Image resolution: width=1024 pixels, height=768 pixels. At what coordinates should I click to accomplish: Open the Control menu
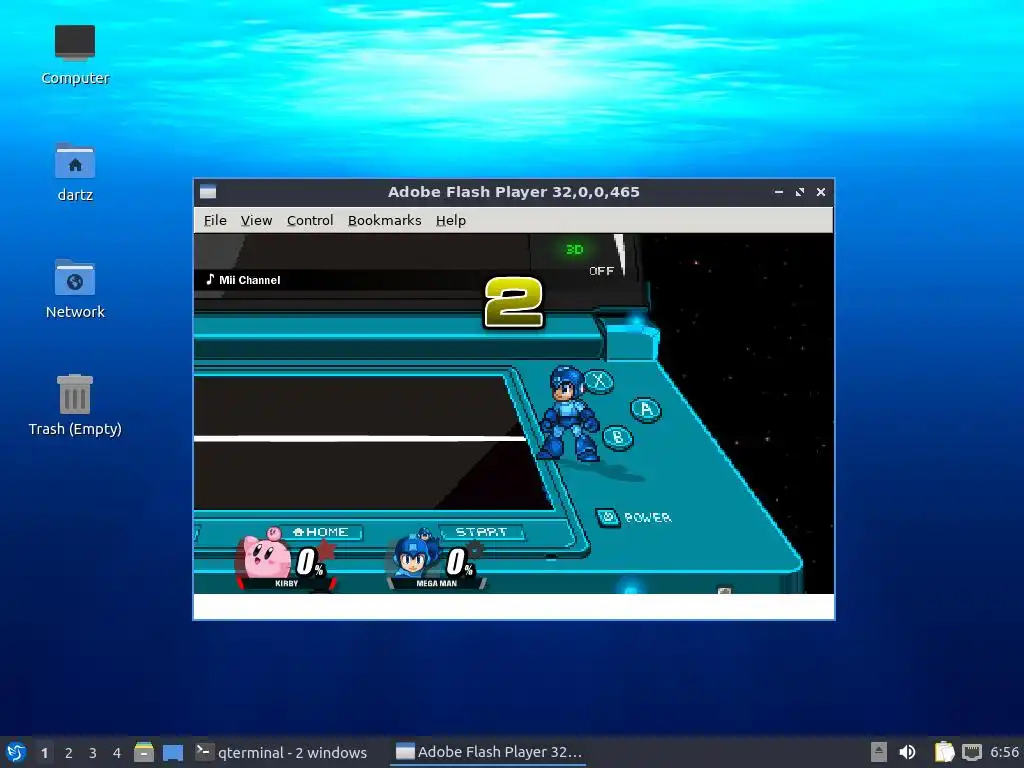pos(310,221)
